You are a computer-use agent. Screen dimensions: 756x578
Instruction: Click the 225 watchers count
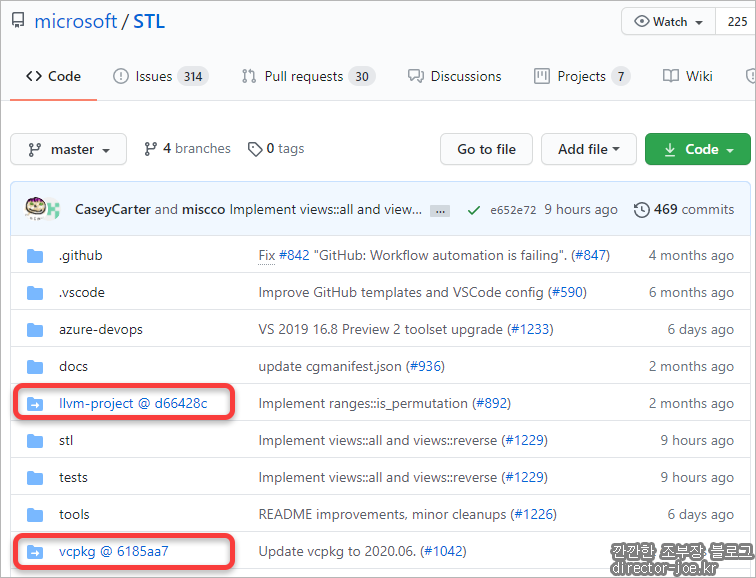[x=737, y=22]
